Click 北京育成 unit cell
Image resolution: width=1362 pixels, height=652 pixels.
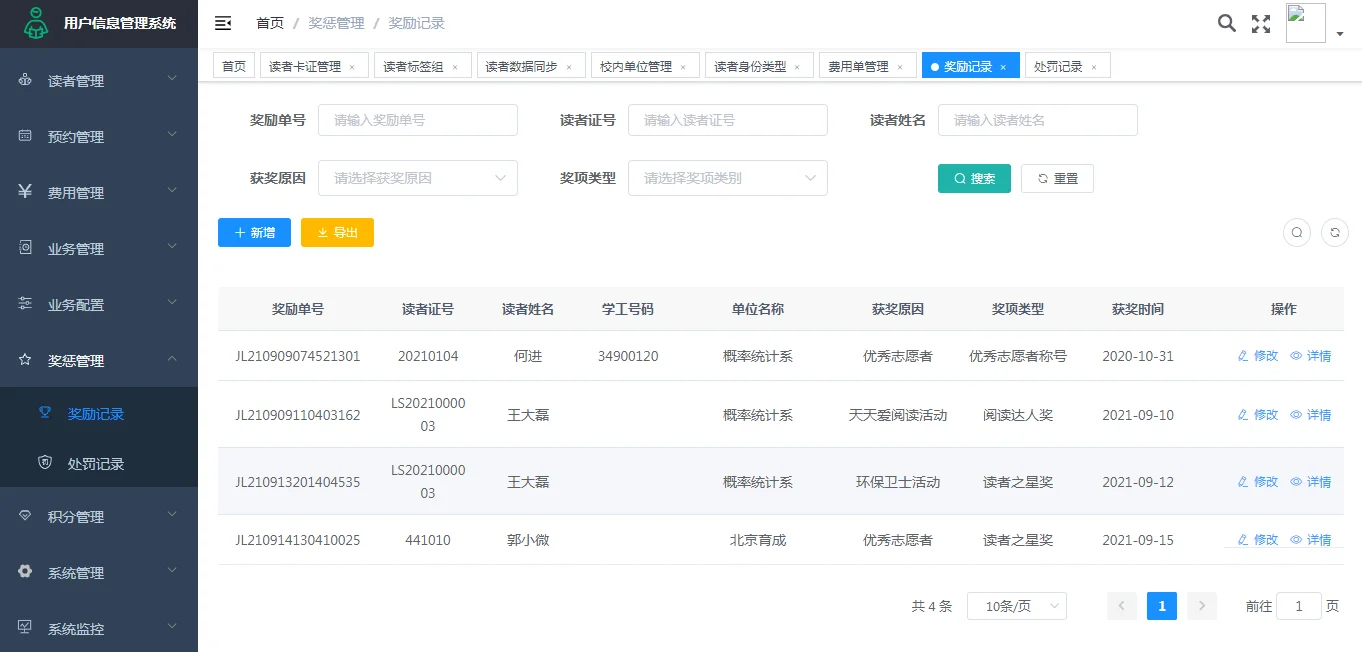tap(758, 540)
